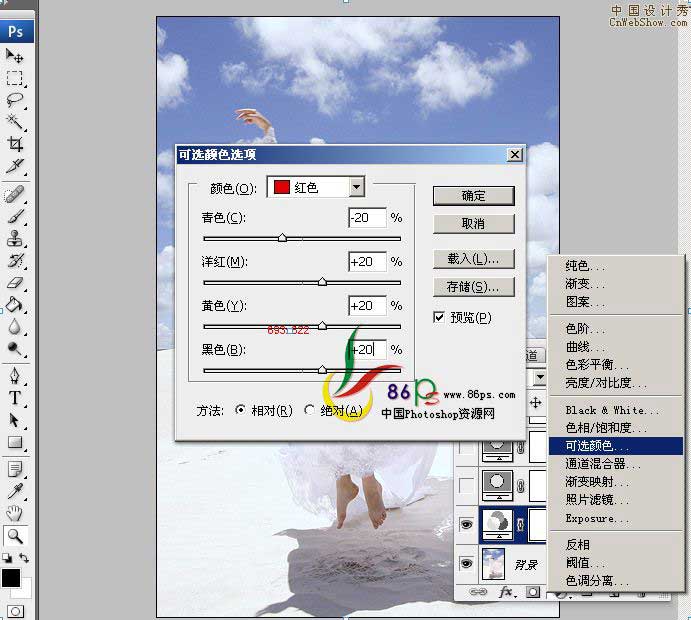The height and width of the screenshot is (620, 691).
Task: Choose 通道混合器 menu item
Action: (x=616, y=464)
